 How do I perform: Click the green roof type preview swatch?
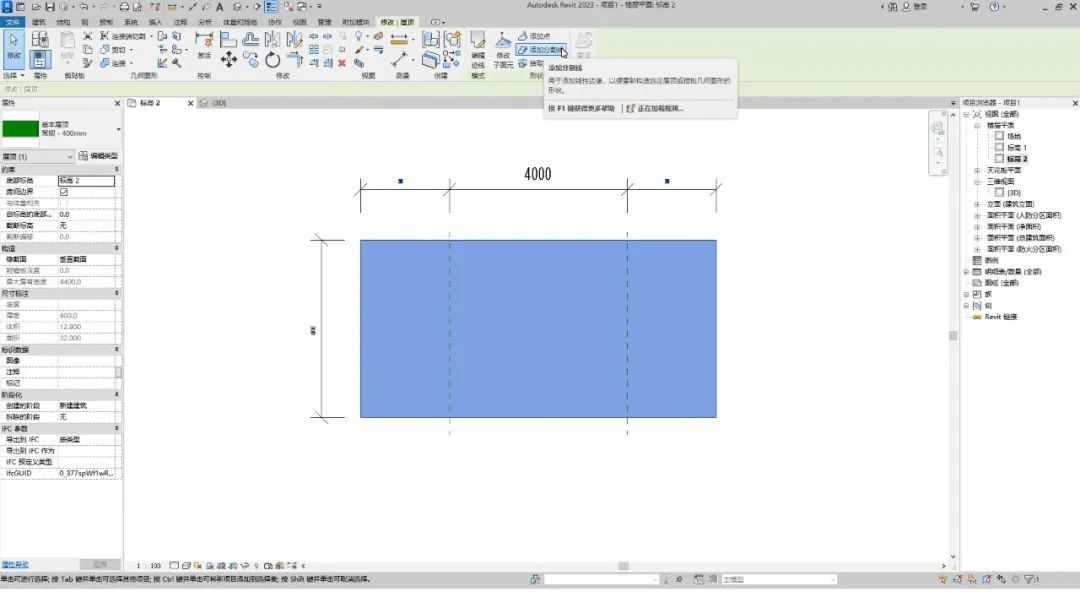pyautogui.click(x=20, y=129)
